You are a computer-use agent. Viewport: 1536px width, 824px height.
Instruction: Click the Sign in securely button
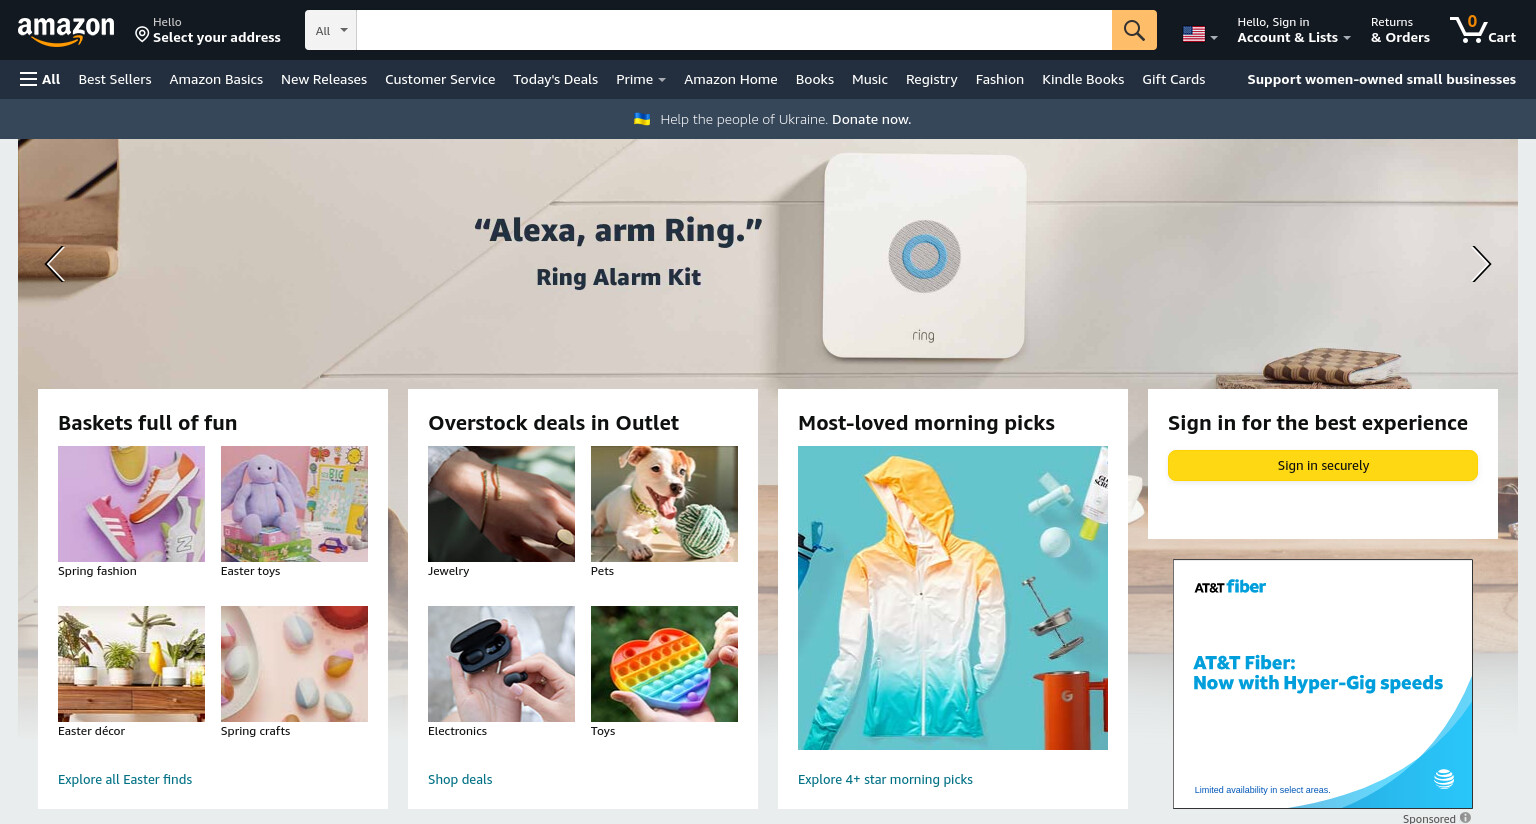(x=1322, y=465)
